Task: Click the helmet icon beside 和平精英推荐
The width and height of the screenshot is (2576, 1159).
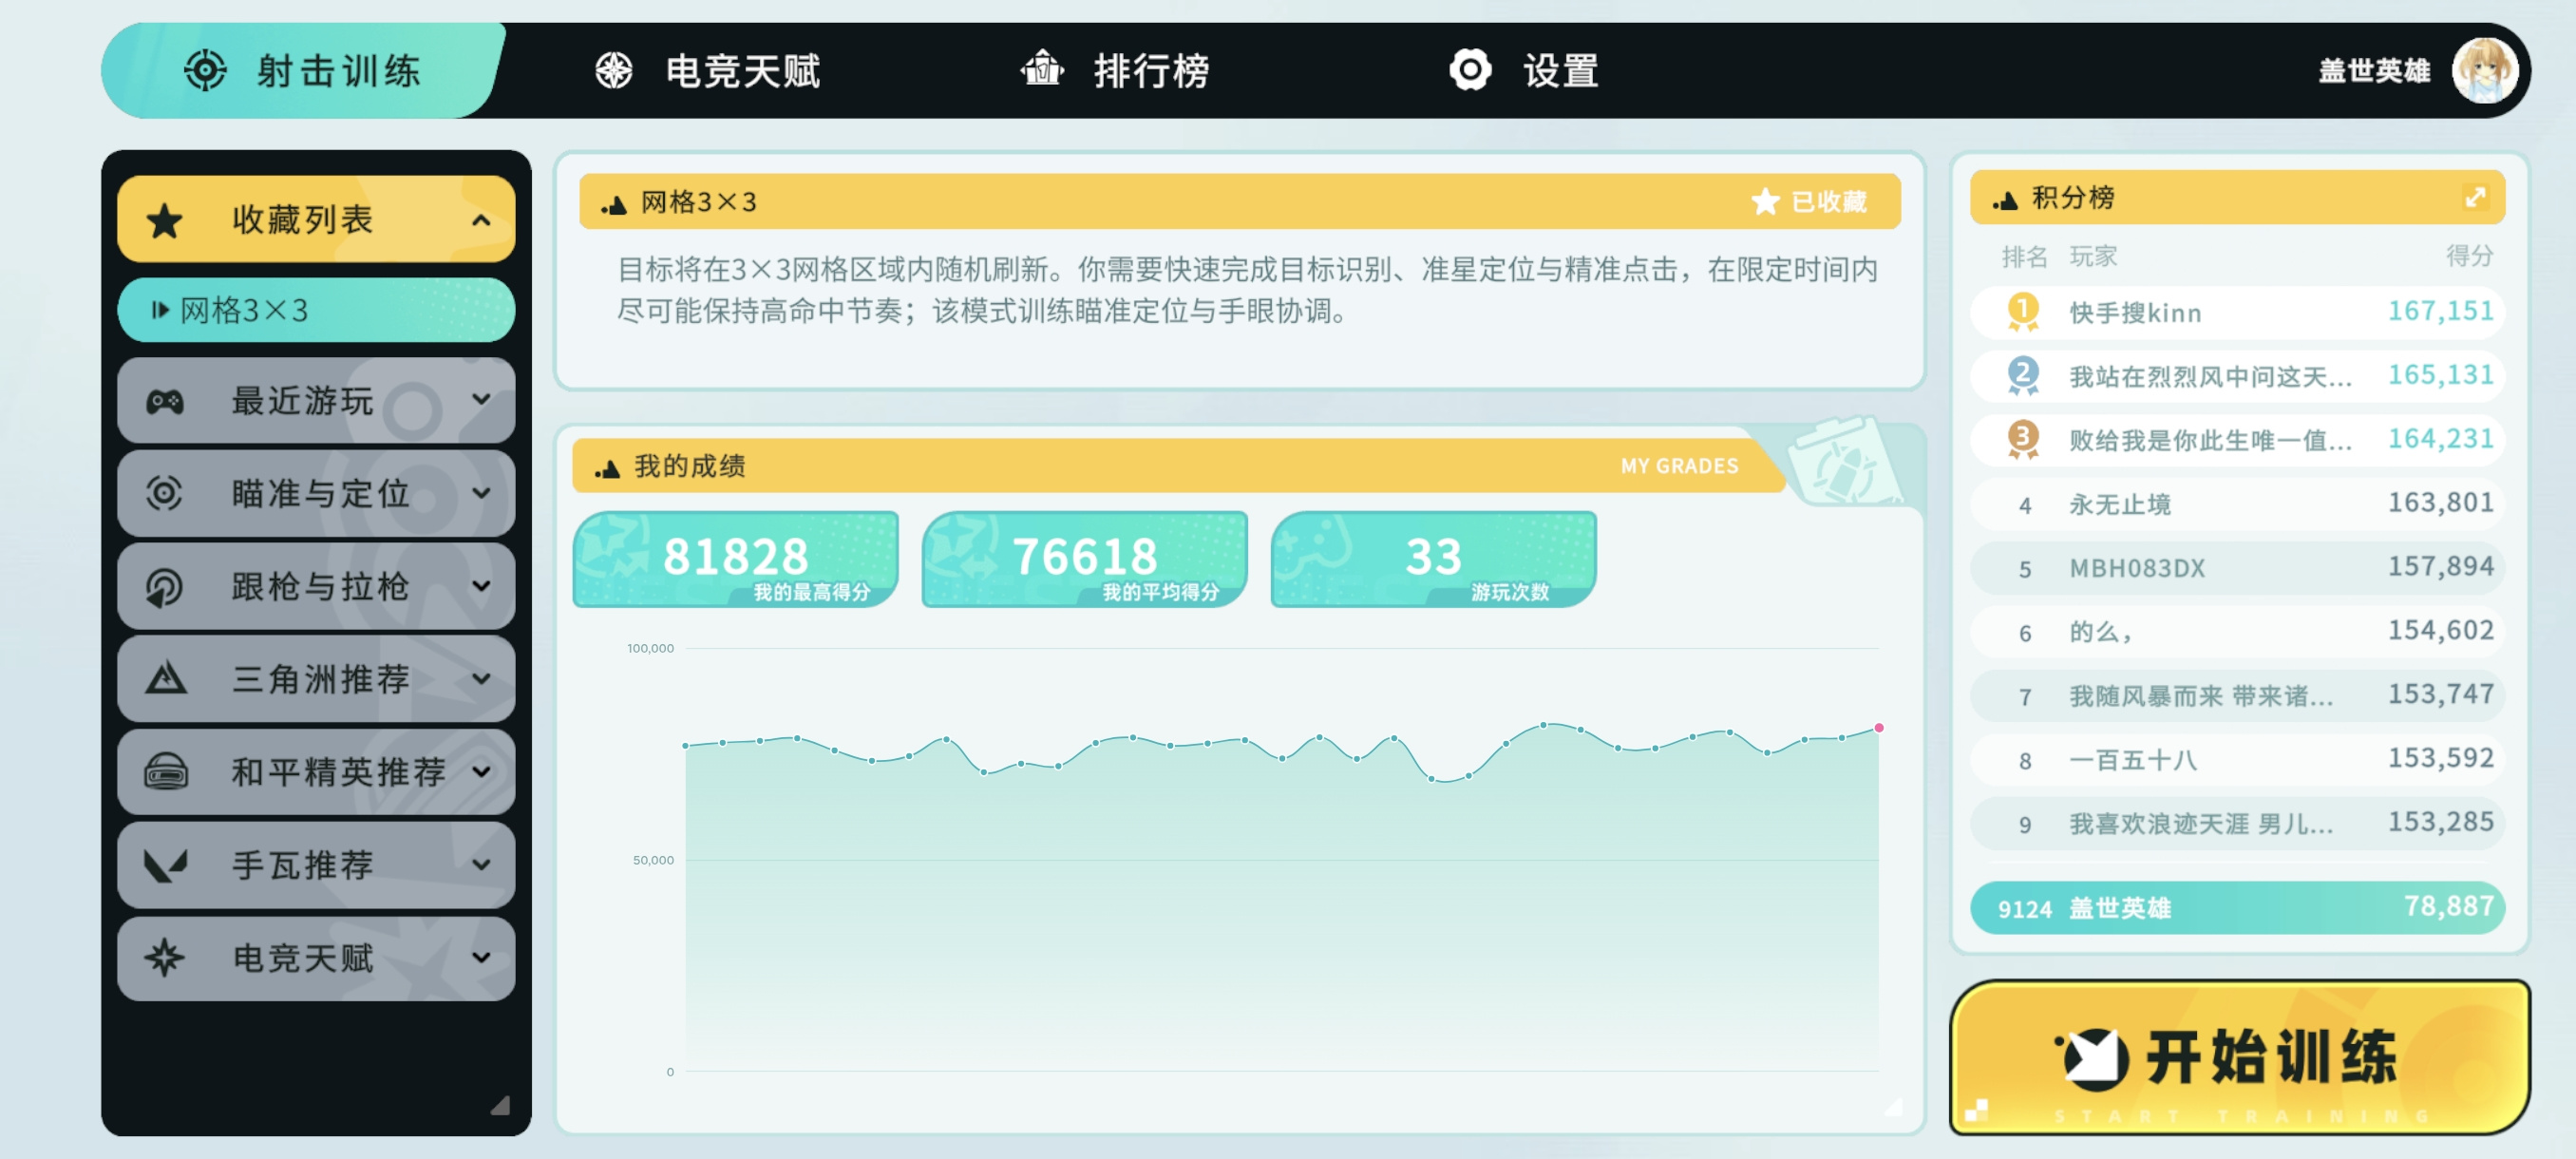Action: point(165,772)
